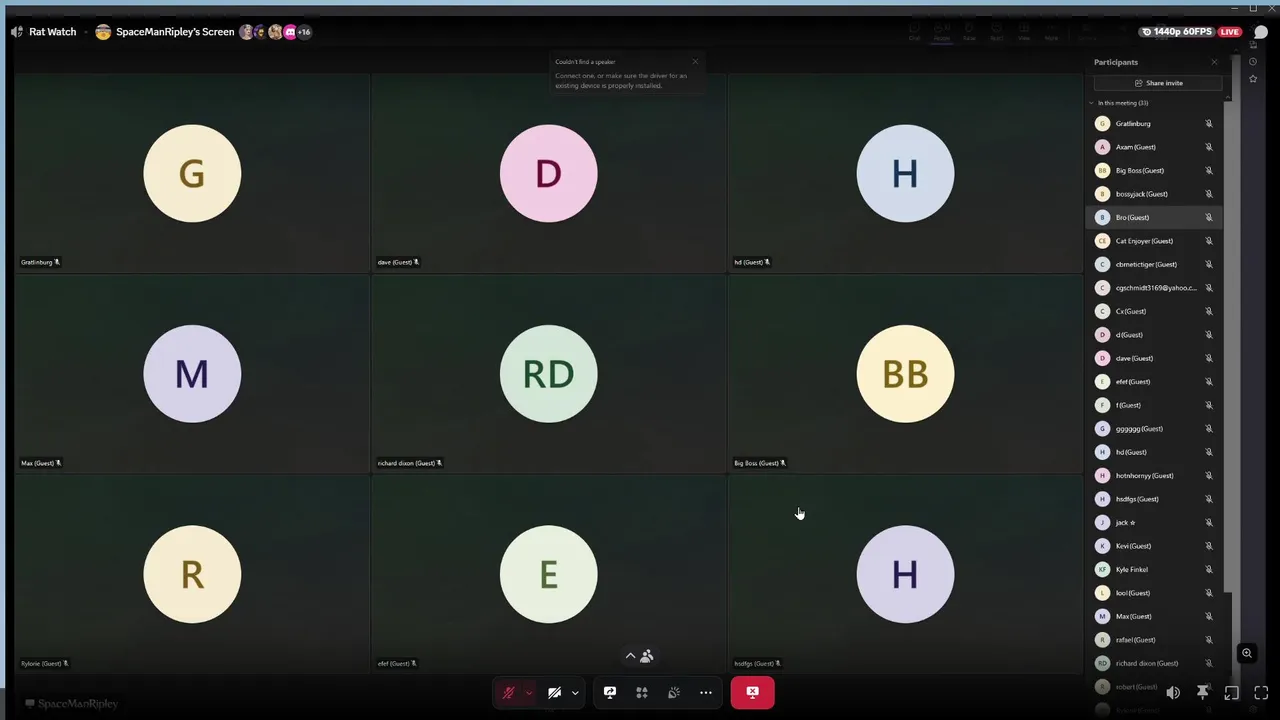Open the microphone options dropdown arrow
Viewport: 1280px width, 720px height.
point(529,692)
